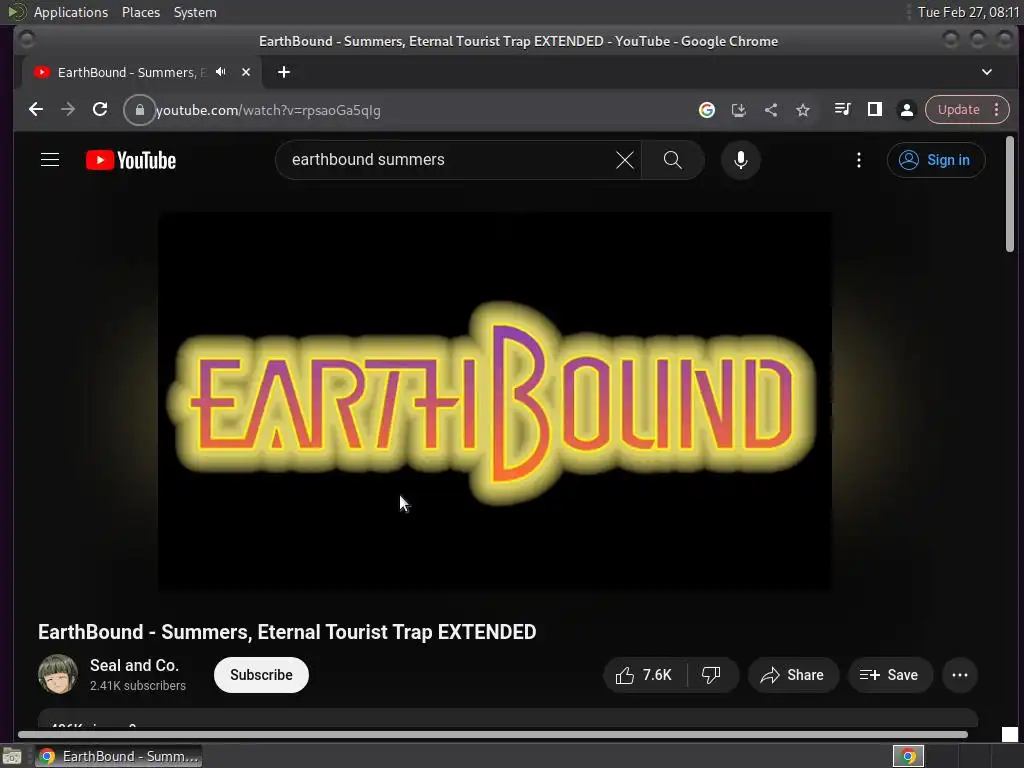
Task: Open the Applications menu
Action: tap(71, 12)
